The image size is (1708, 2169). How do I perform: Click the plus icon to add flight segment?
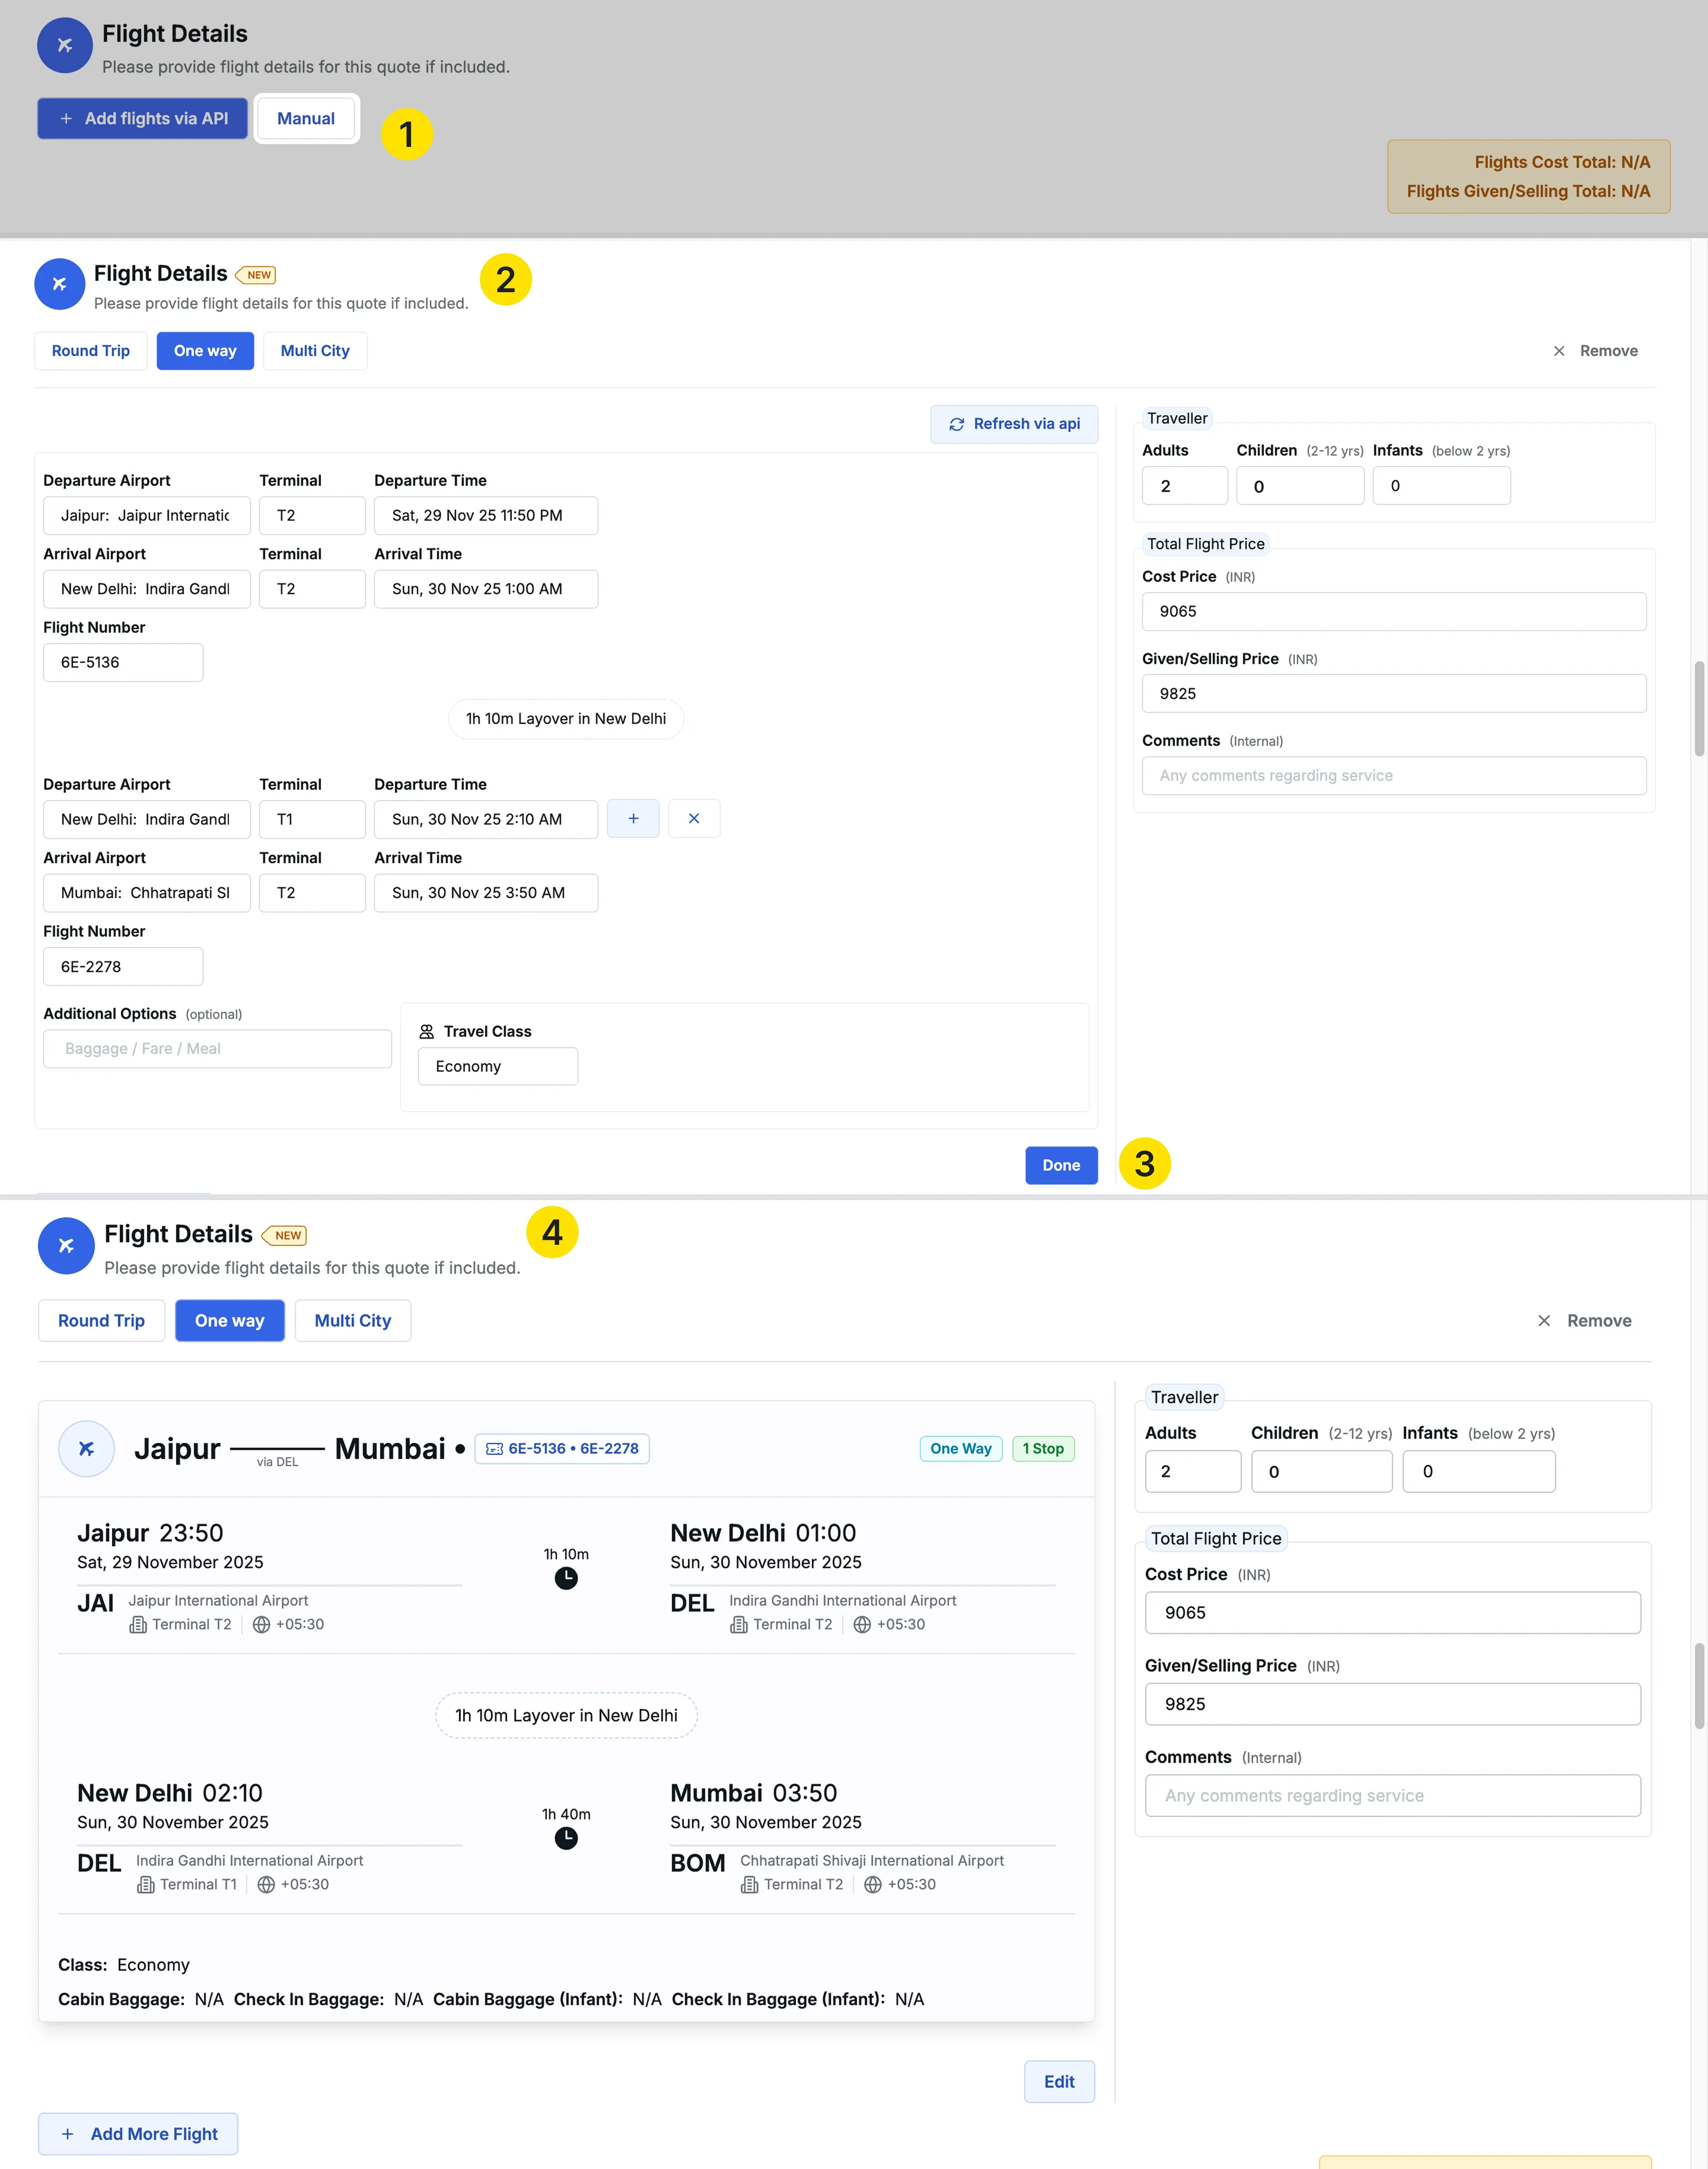[633, 818]
